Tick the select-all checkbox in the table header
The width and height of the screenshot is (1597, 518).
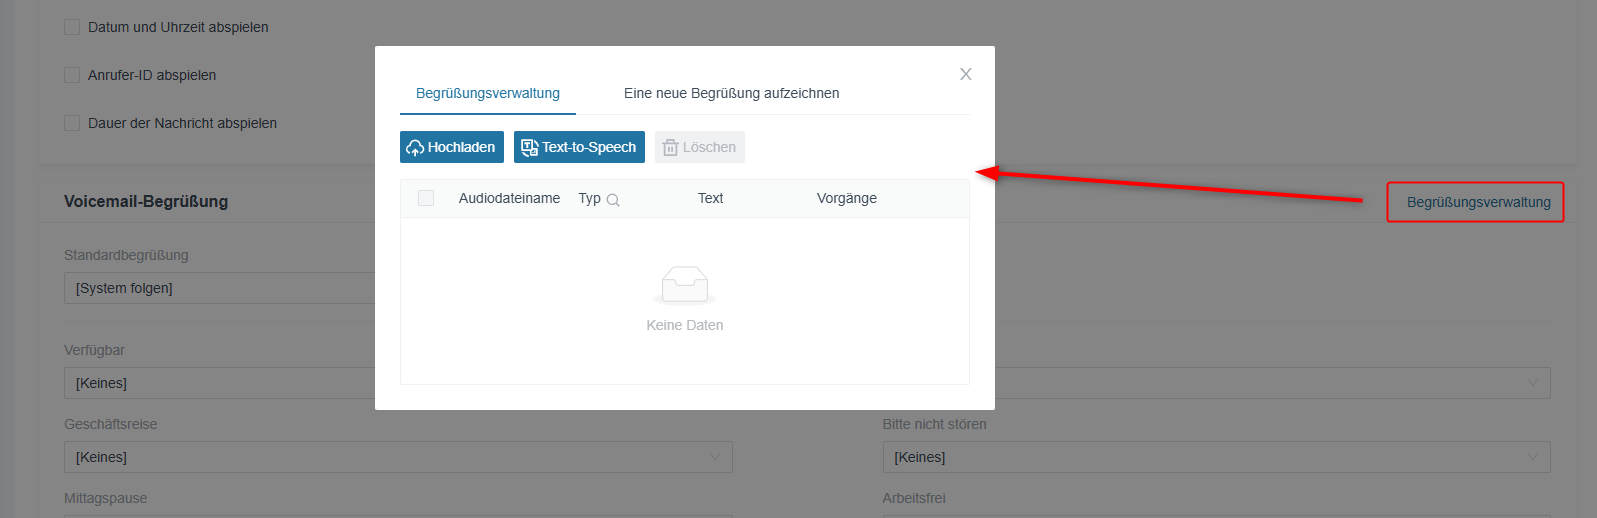click(426, 198)
